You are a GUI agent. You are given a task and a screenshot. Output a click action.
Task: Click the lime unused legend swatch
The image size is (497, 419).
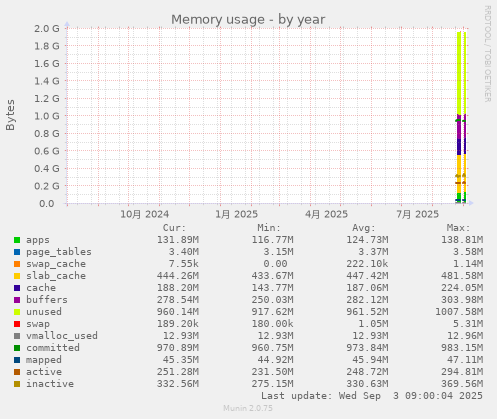(17, 312)
